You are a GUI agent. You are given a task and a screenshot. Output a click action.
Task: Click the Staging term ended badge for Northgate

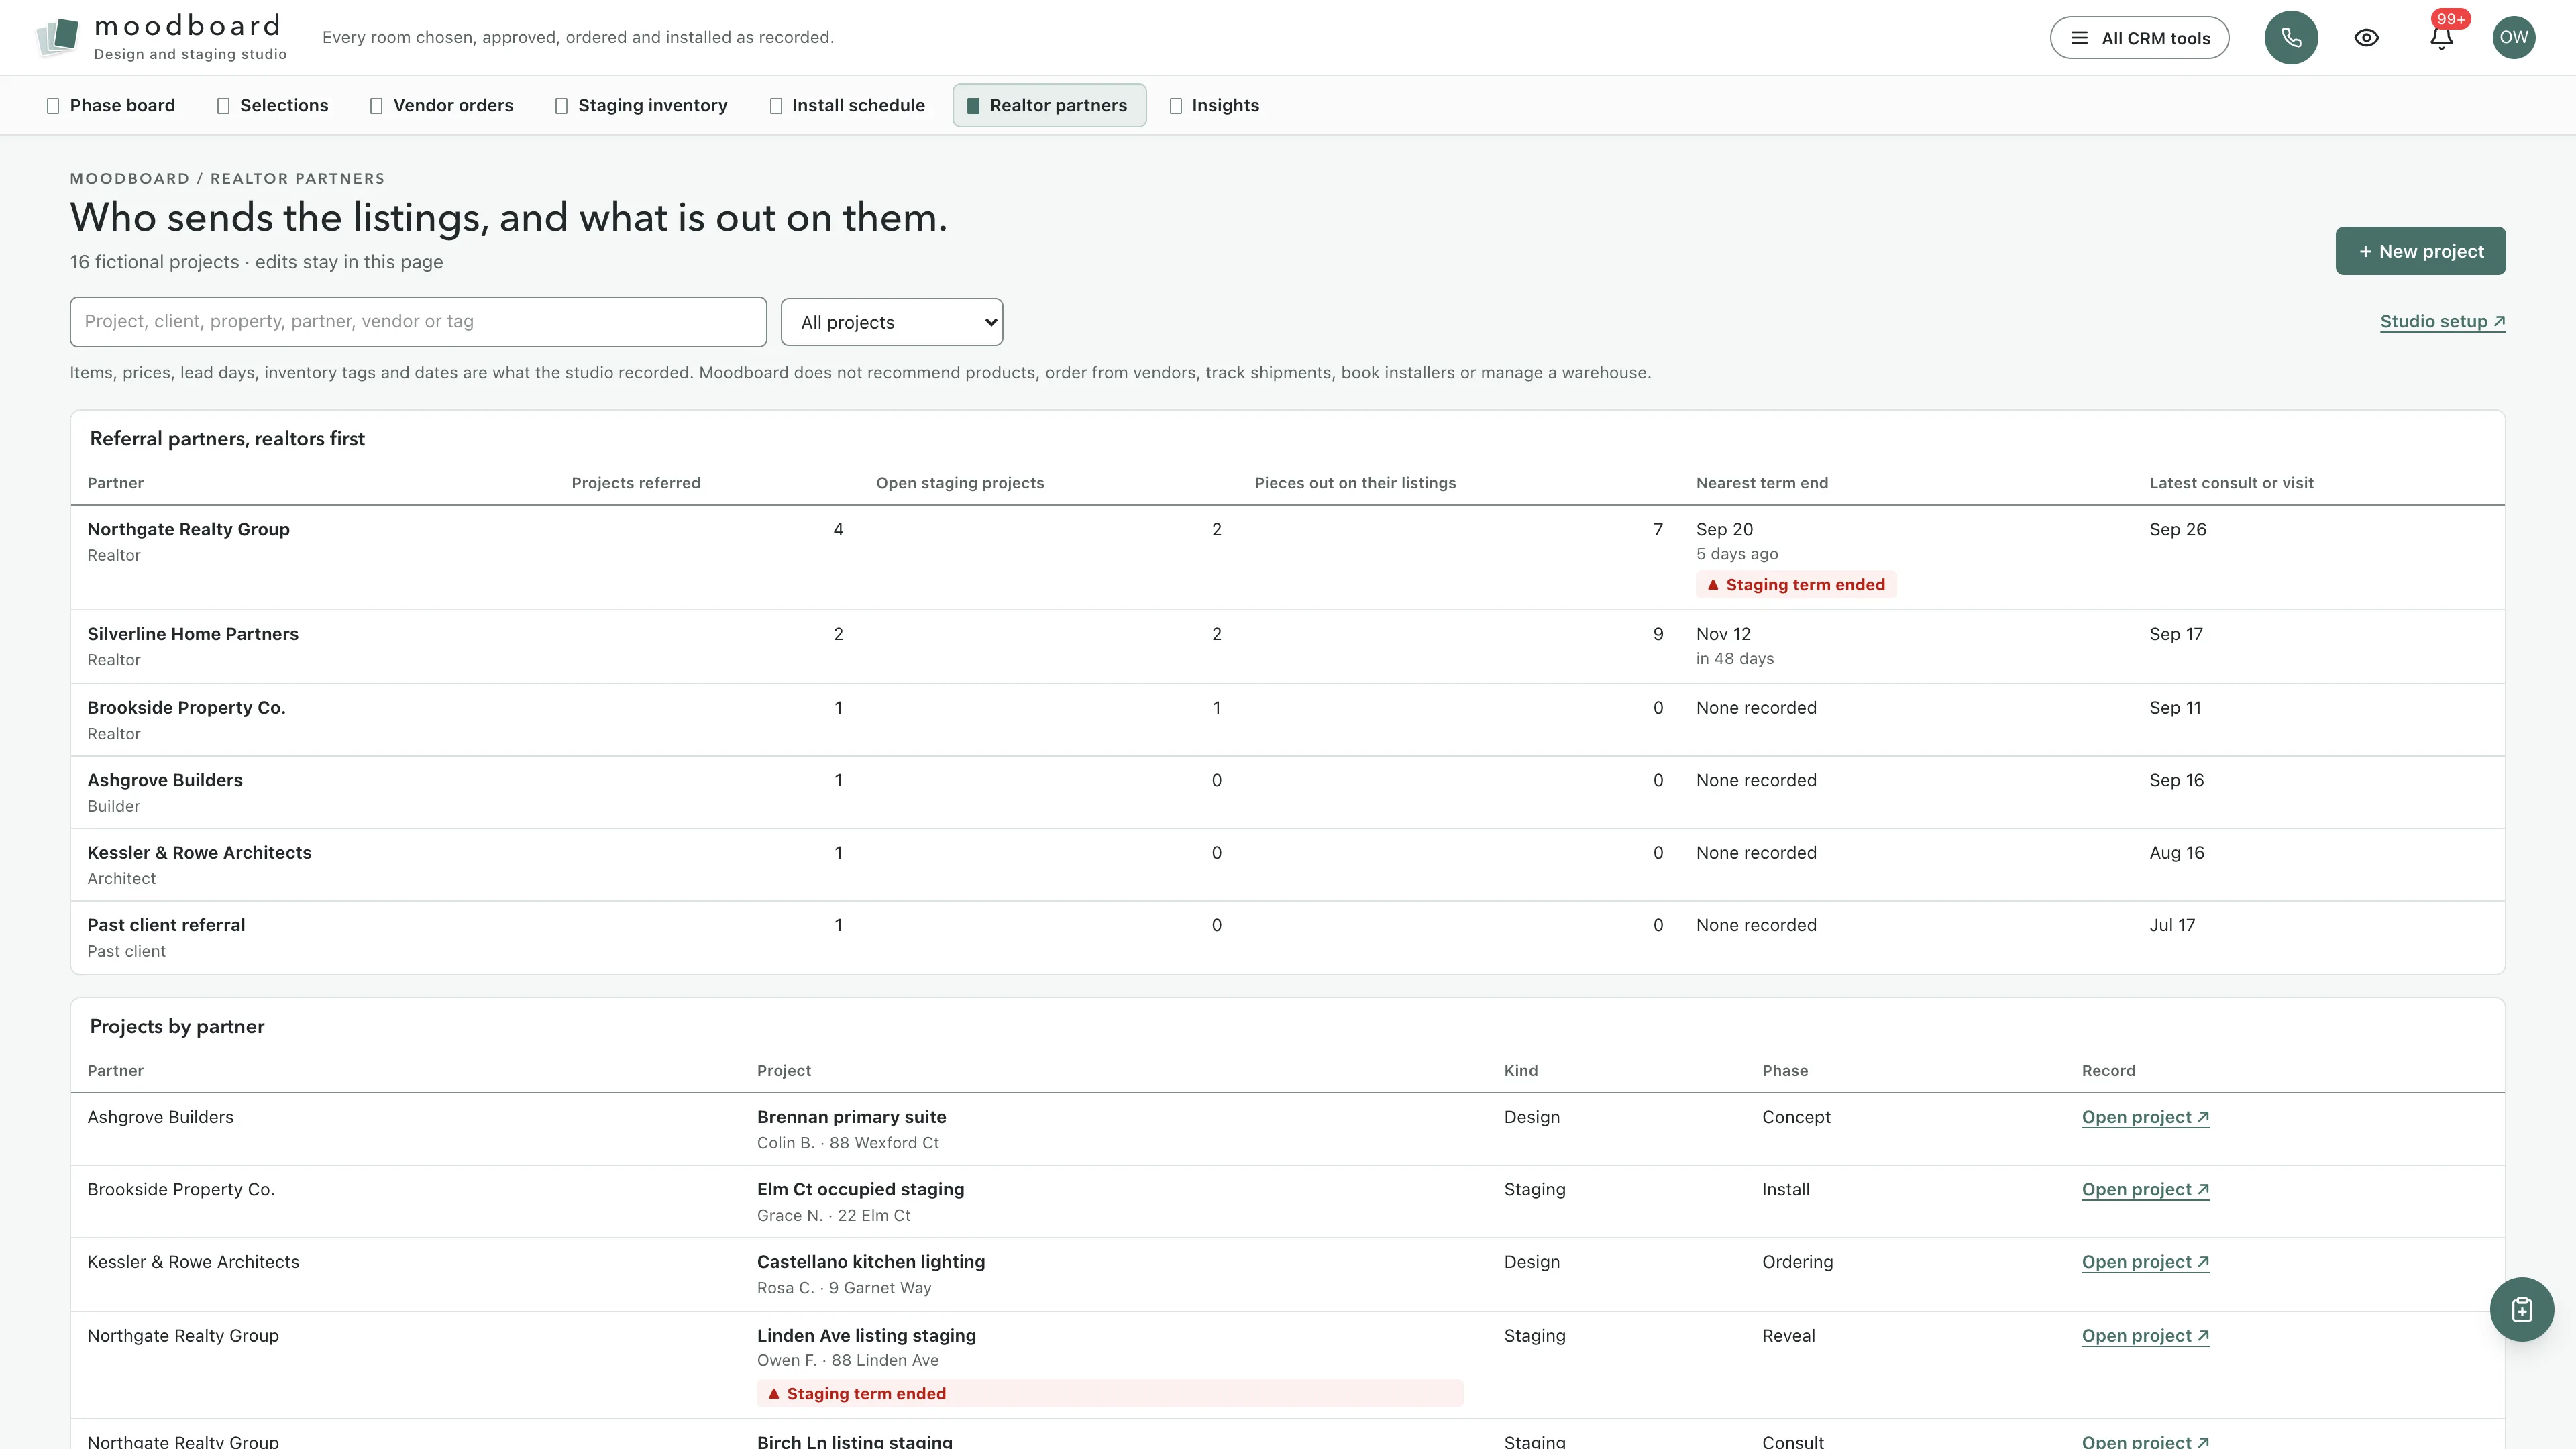coord(1796,585)
